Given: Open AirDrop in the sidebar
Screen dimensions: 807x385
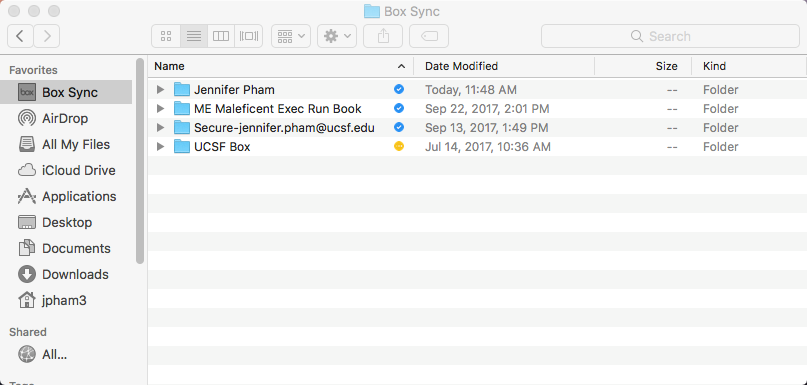Looking at the screenshot, I should (66, 118).
